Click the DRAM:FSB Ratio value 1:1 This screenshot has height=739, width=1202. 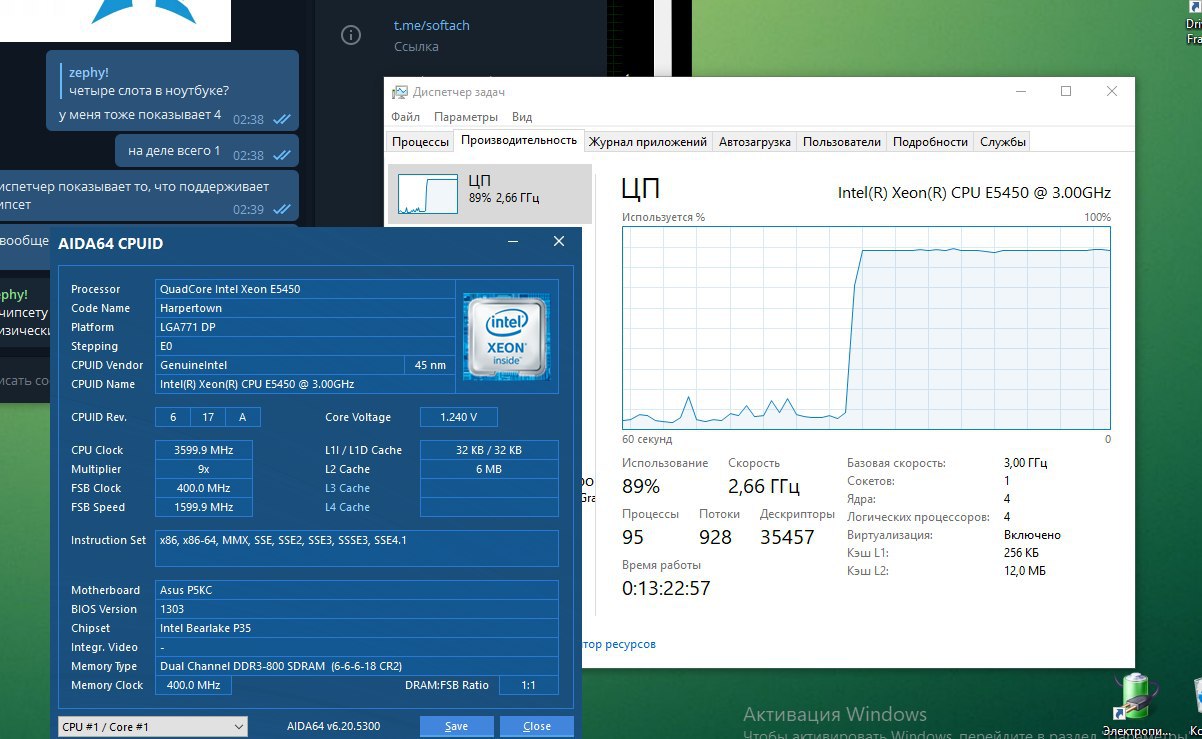[527, 685]
